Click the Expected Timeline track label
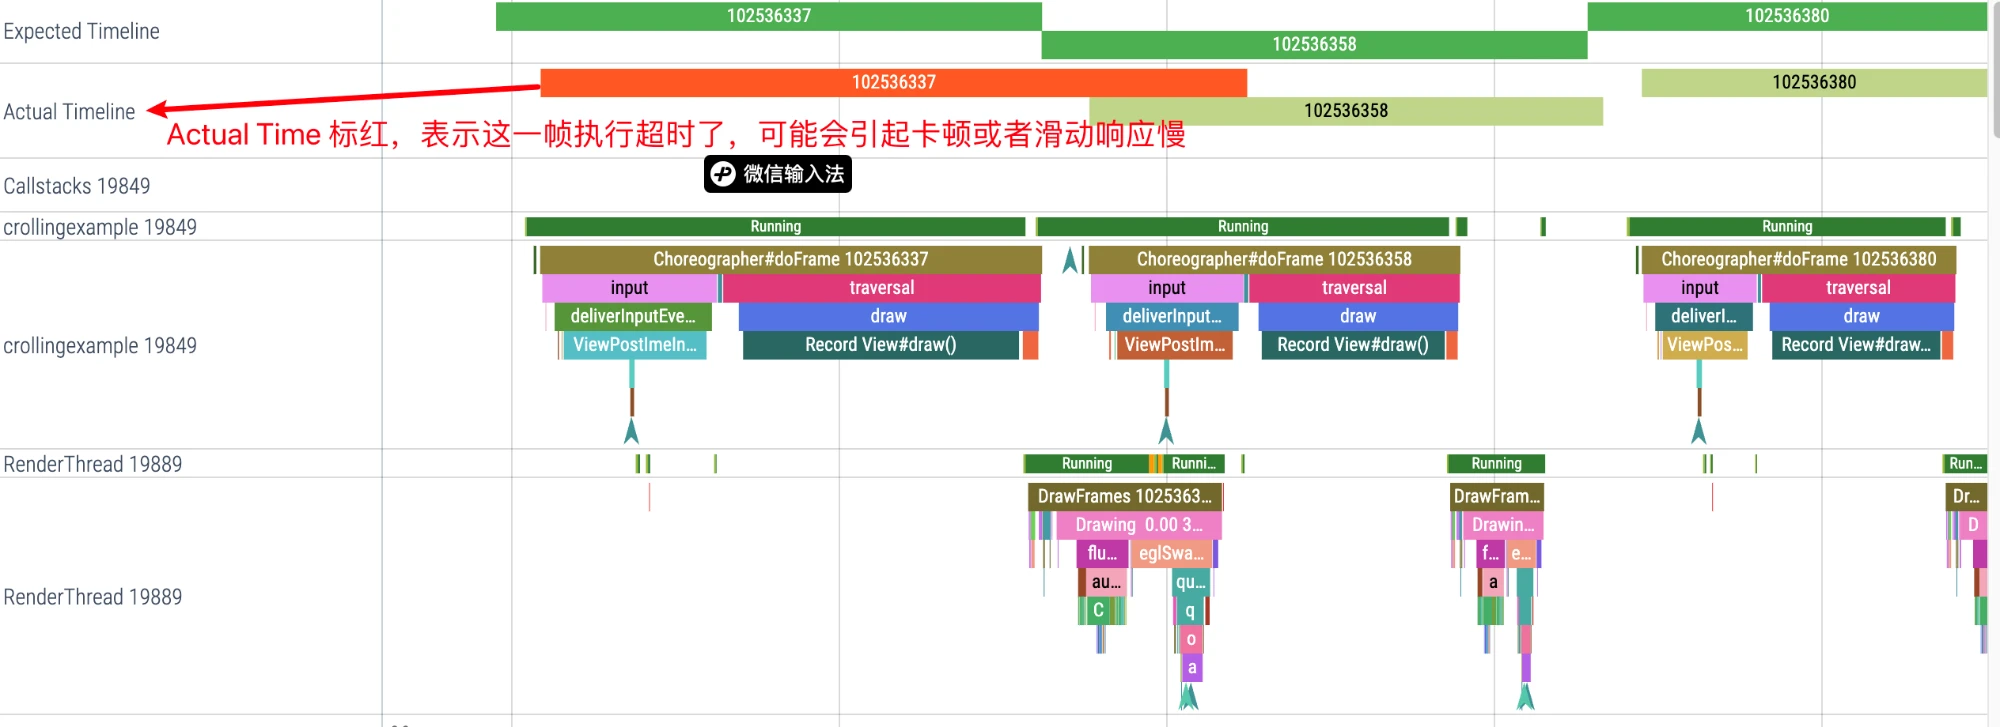The height and width of the screenshot is (727, 2000). click(x=81, y=31)
